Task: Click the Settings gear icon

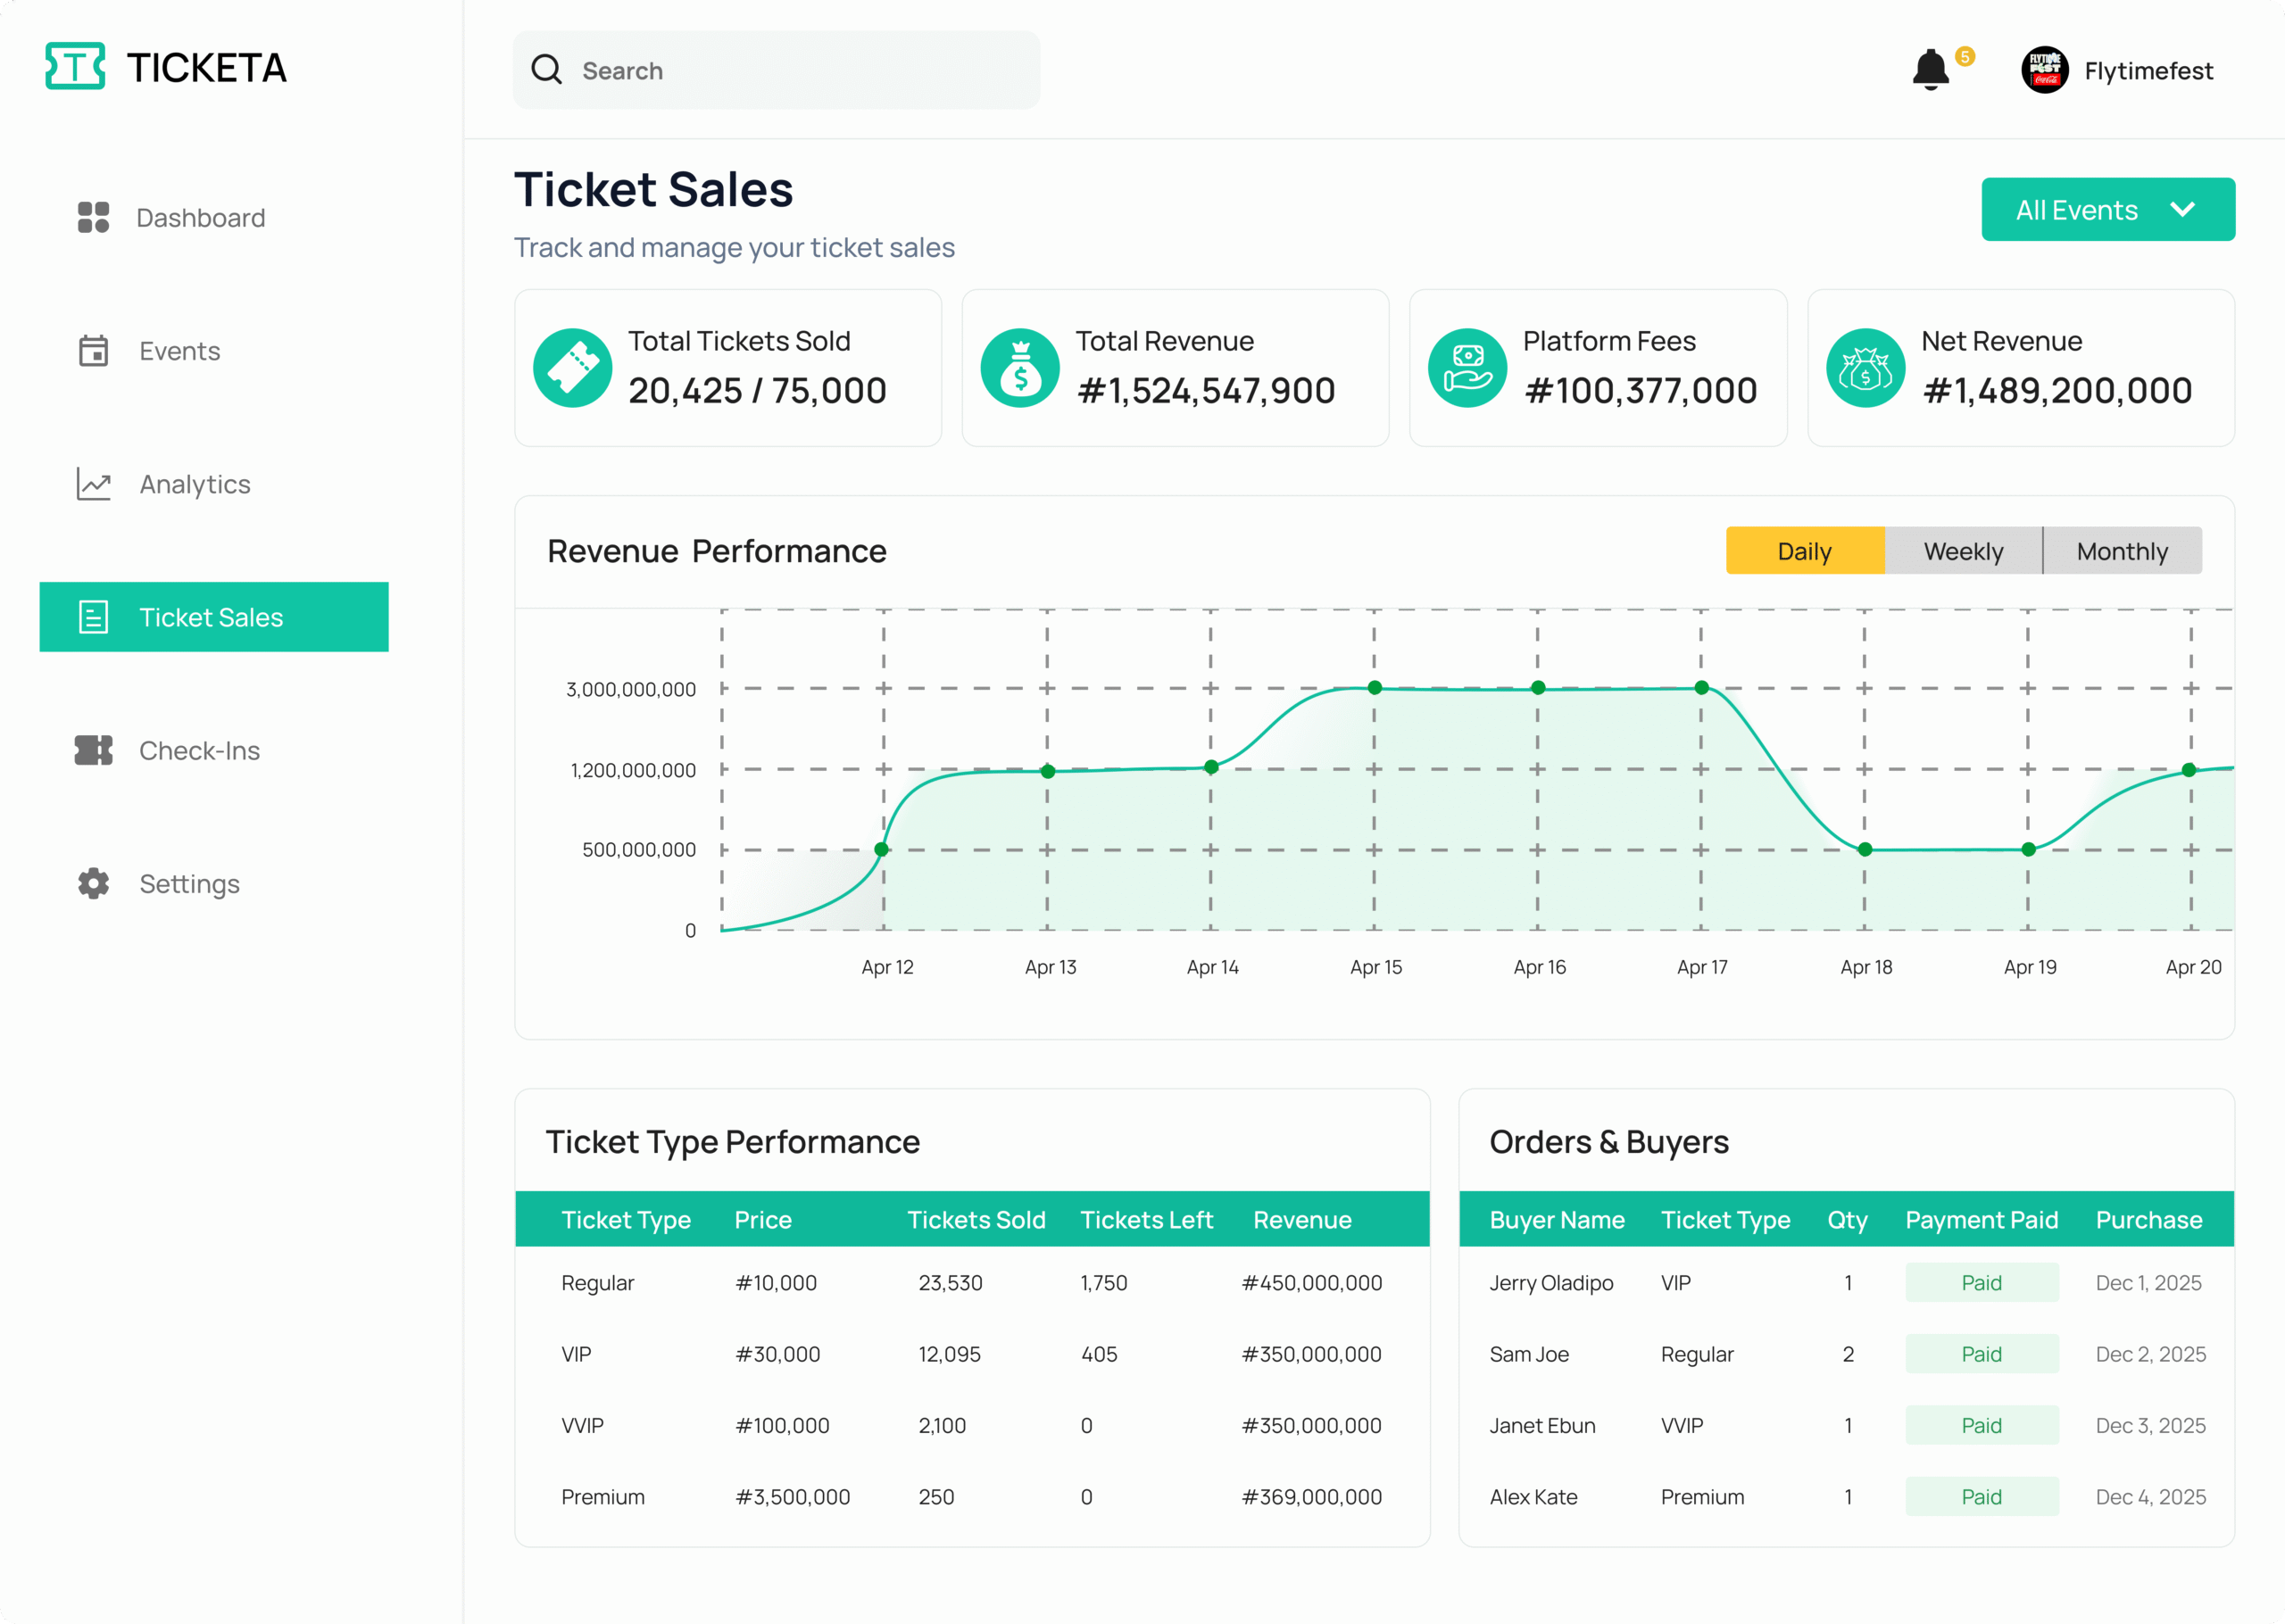Action: tap(93, 883)
